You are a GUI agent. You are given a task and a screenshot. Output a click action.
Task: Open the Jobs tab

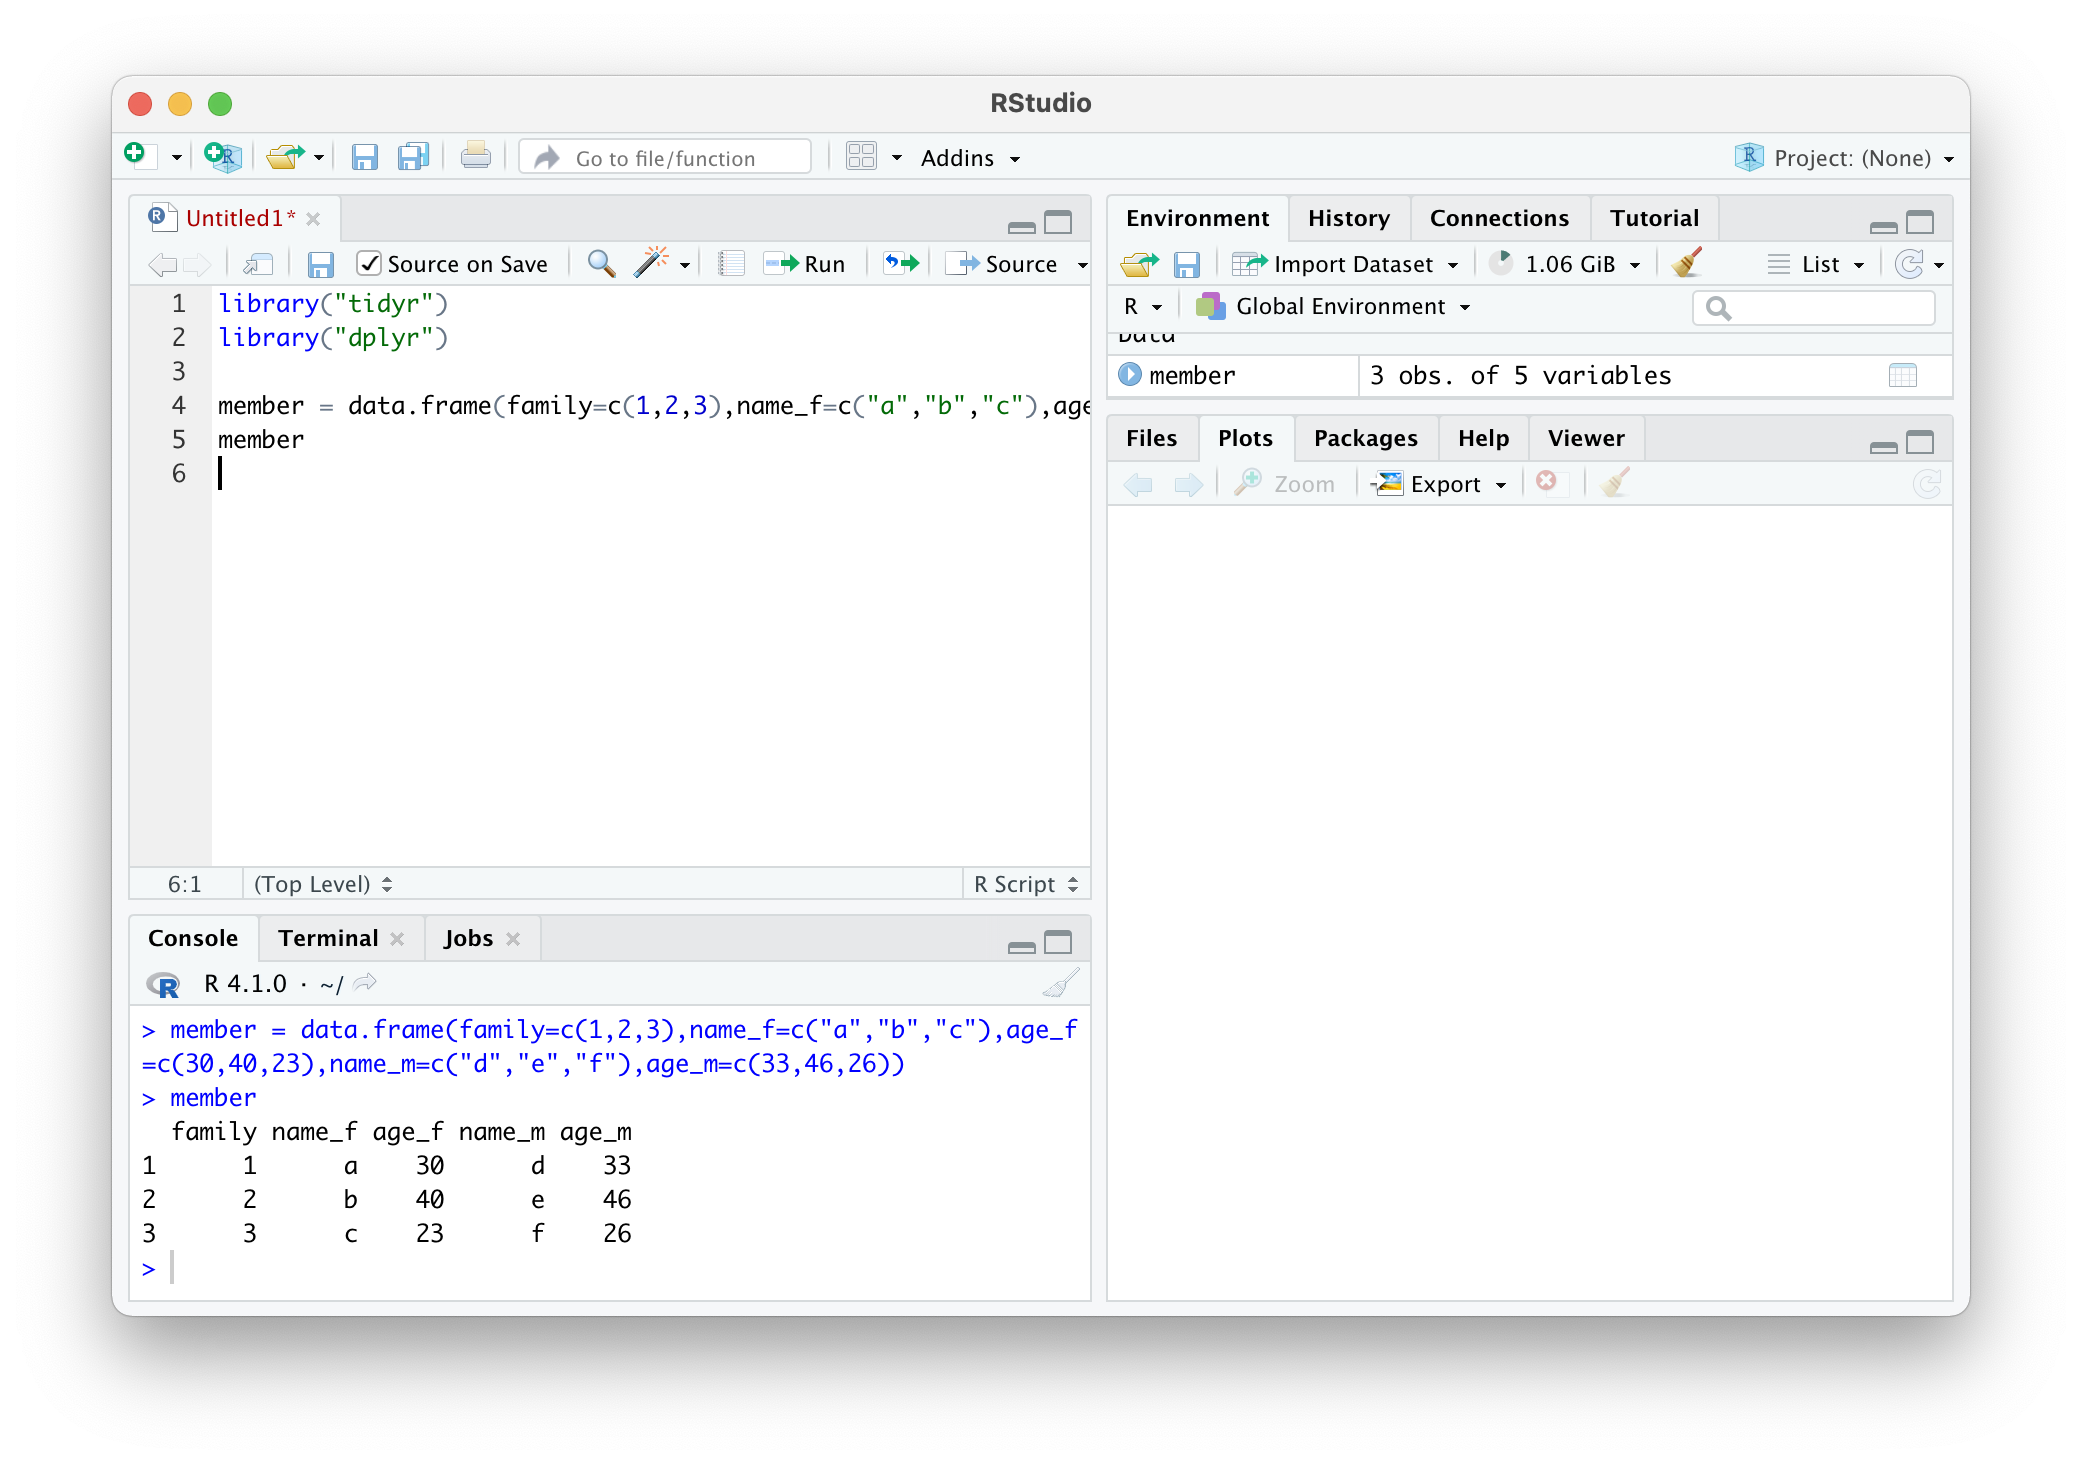click(468, 938)
